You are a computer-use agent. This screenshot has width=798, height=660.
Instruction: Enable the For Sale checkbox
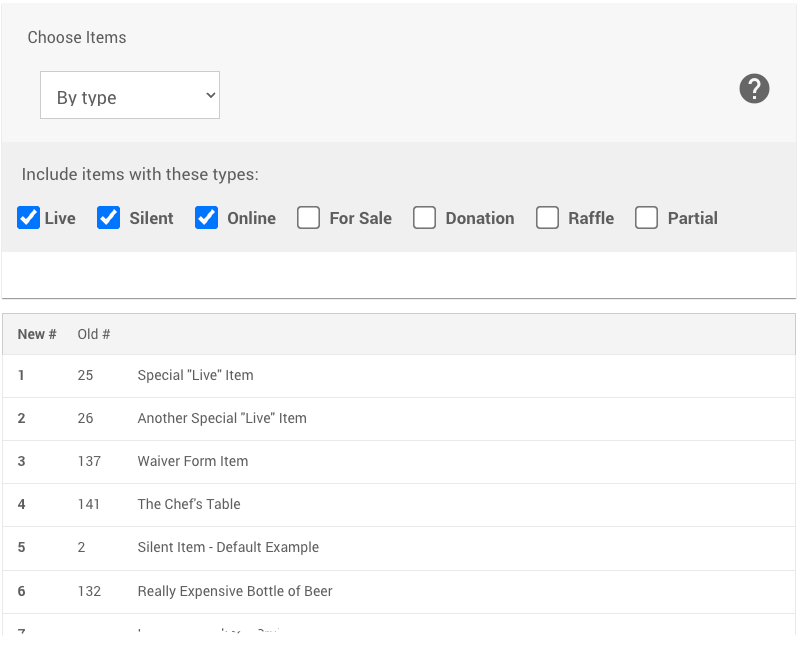(308, 218)
